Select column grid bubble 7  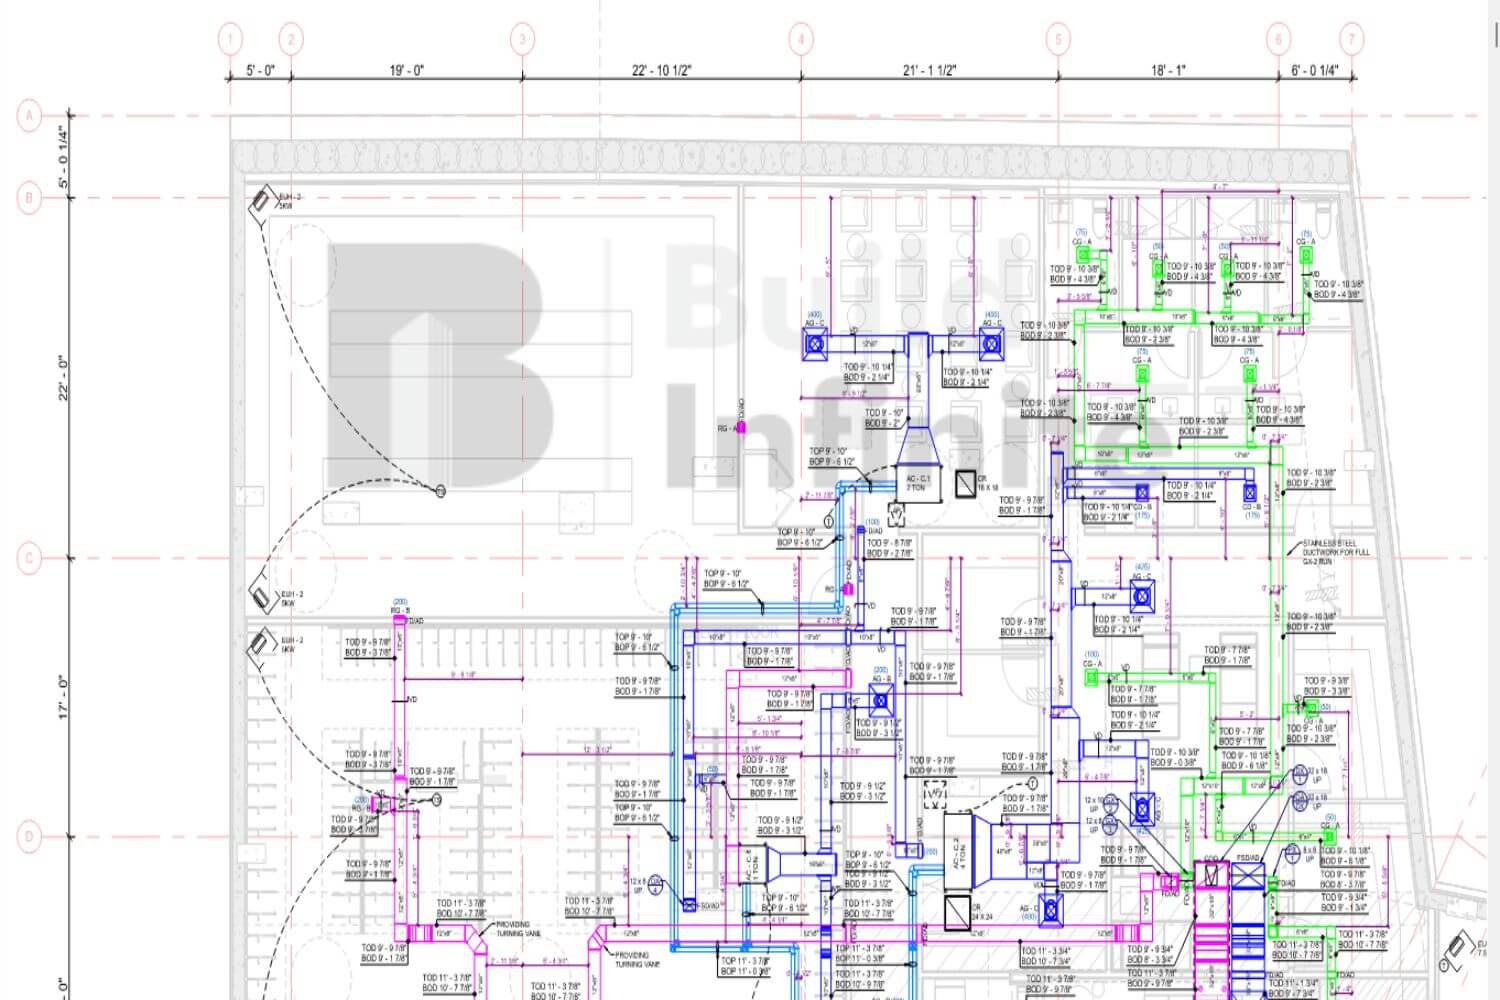point(1352,40)
